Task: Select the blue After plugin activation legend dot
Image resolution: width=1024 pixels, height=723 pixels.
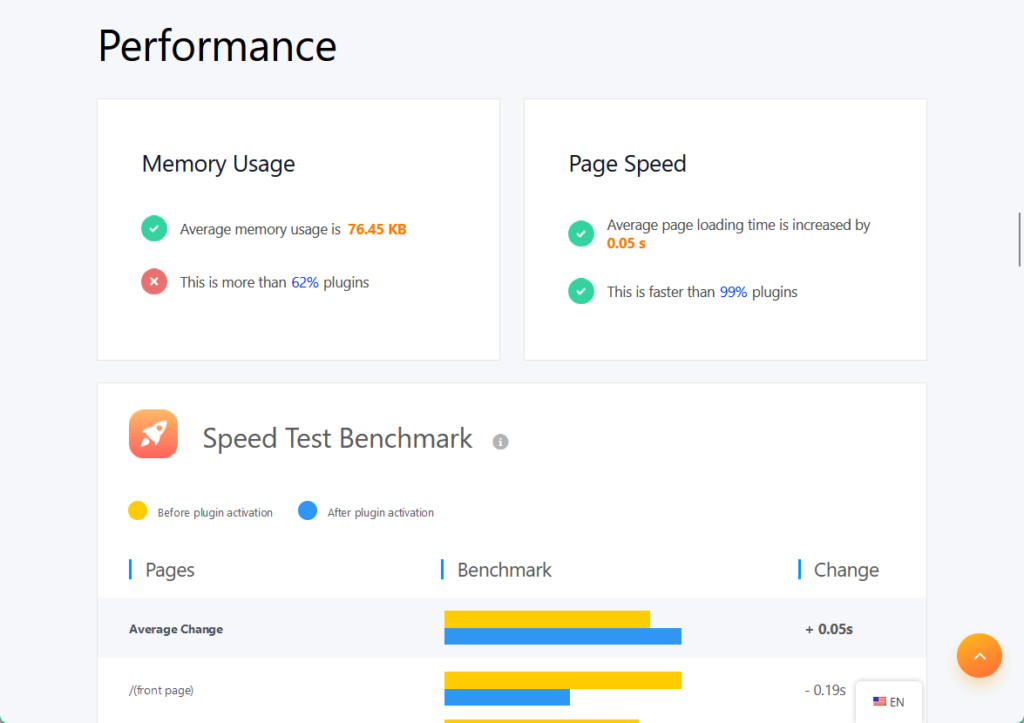Action: (308, 511)
